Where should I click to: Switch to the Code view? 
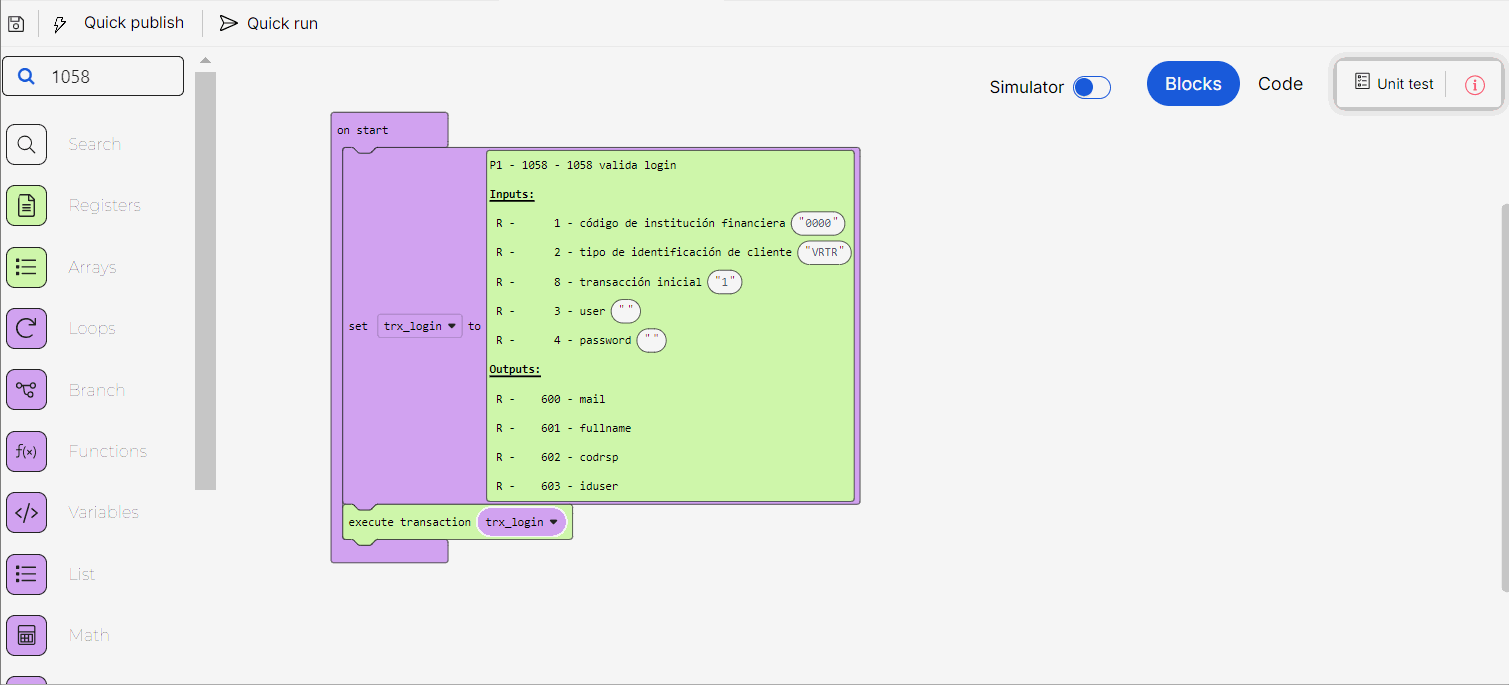(1280, 84)
